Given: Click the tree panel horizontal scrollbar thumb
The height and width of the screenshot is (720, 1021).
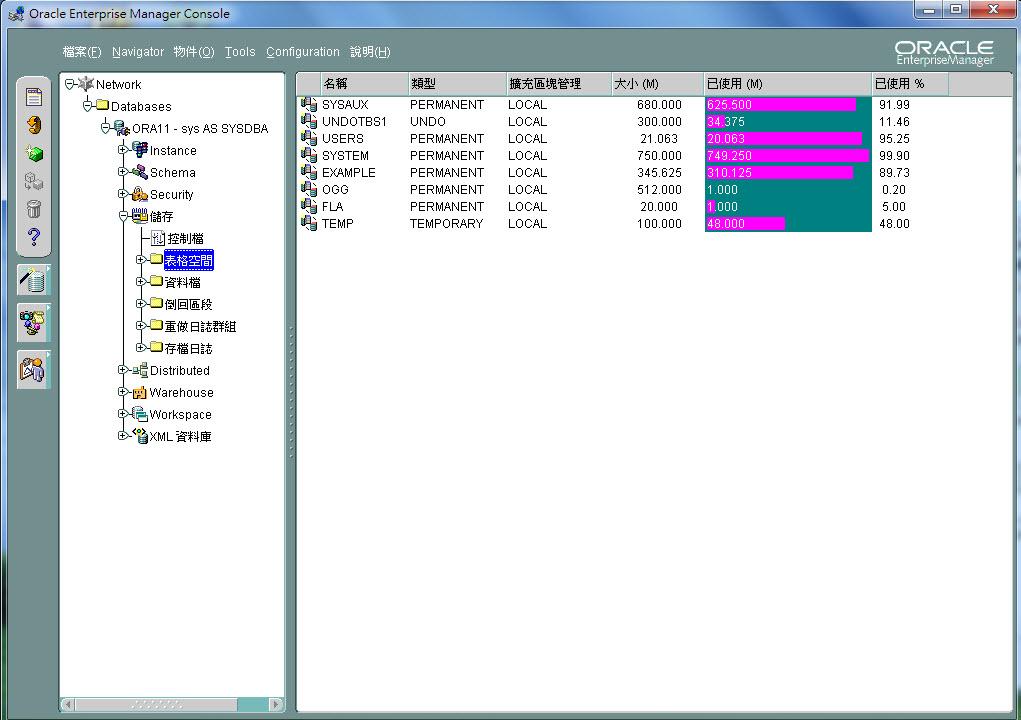Looking at the screenshot, I should 156,704.
